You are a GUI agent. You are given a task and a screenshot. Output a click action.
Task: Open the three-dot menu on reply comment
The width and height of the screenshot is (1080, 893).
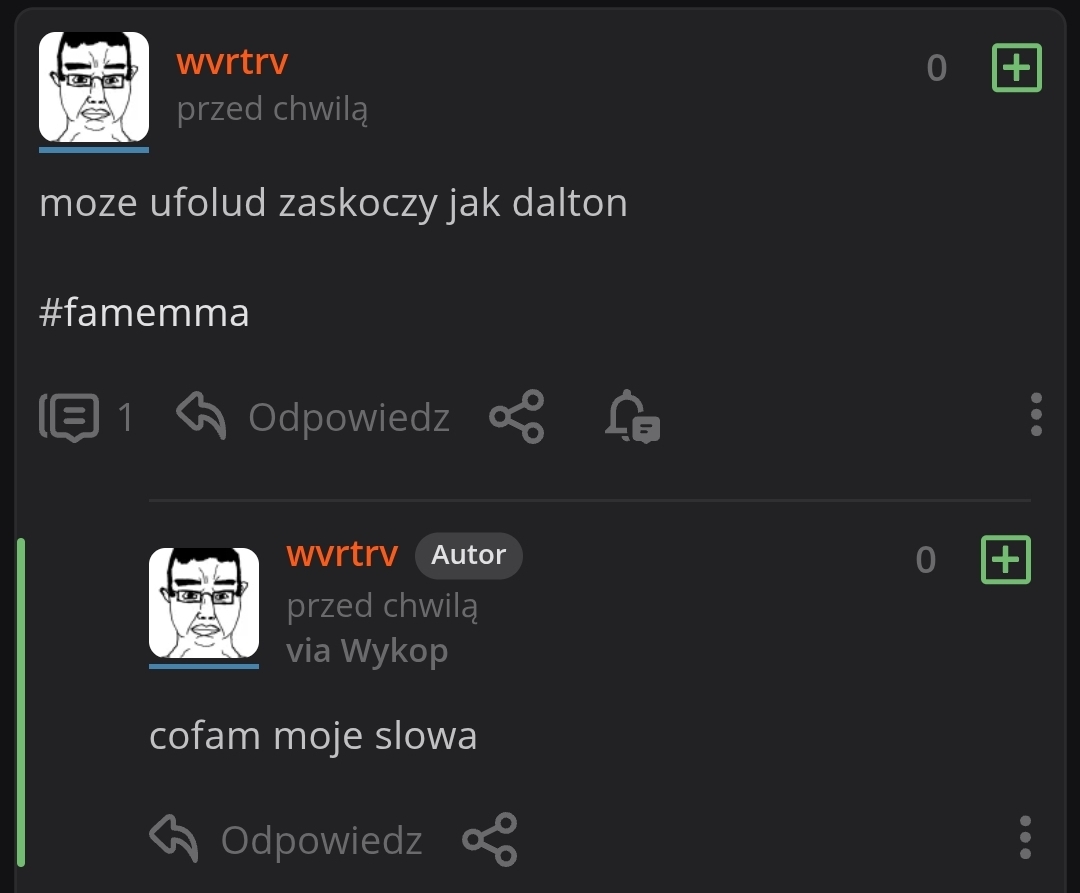point(1025,837)
